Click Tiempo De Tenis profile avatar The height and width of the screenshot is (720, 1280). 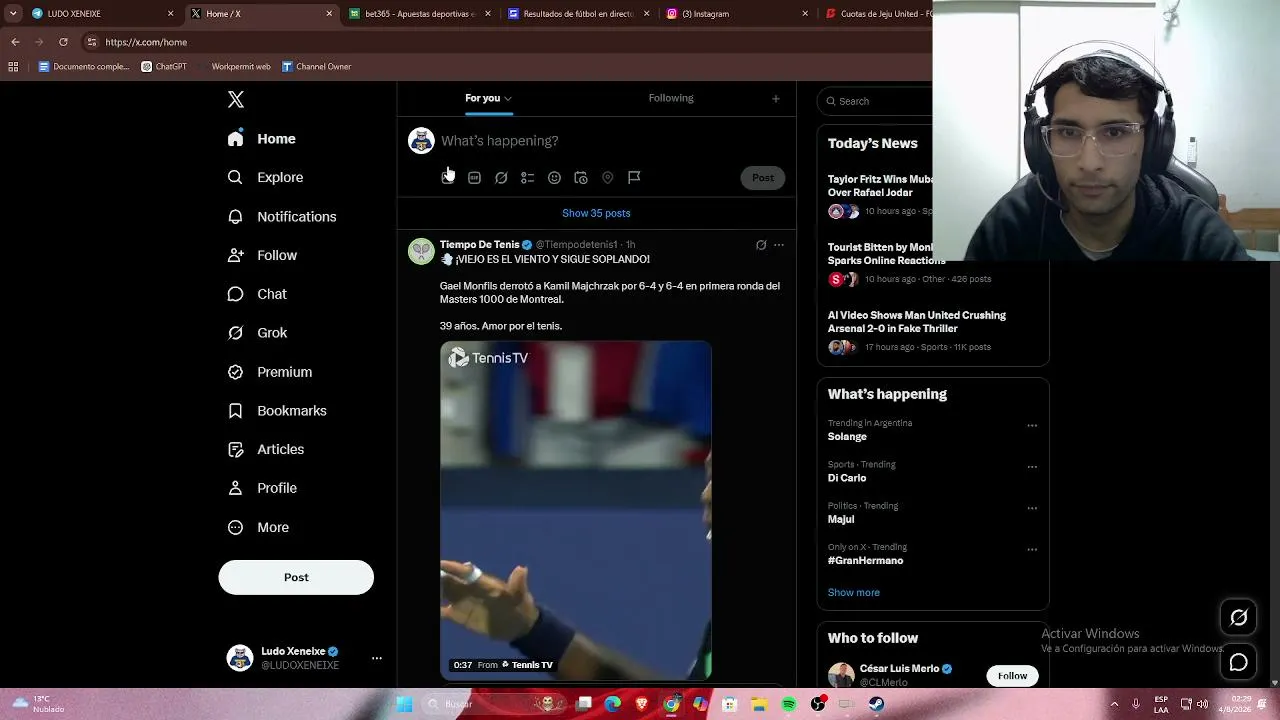point(421,251)
